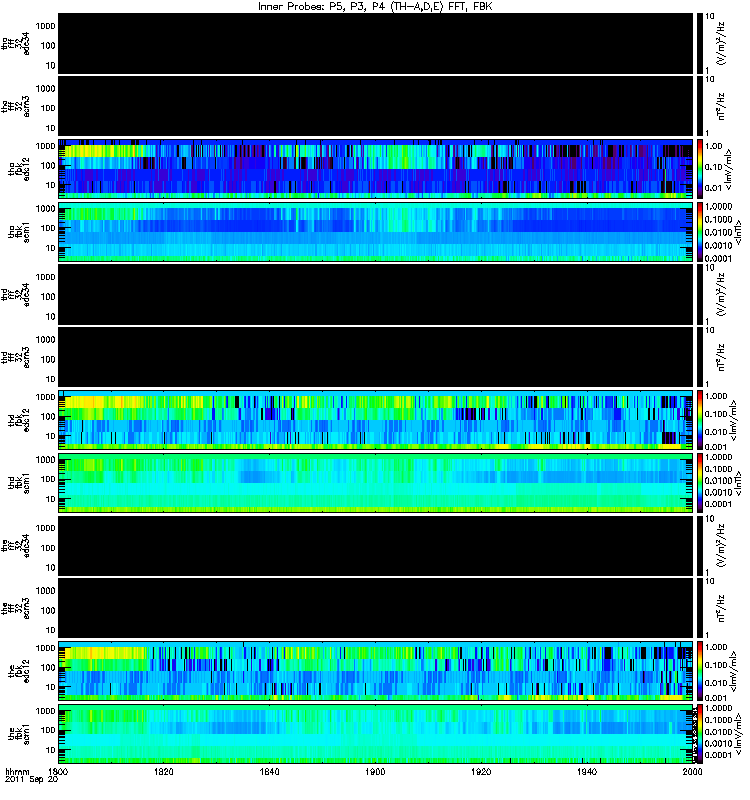Viewport: 750px width, 800px height.
Task: Click the '1900' time axis label
Action: [375, 771]
